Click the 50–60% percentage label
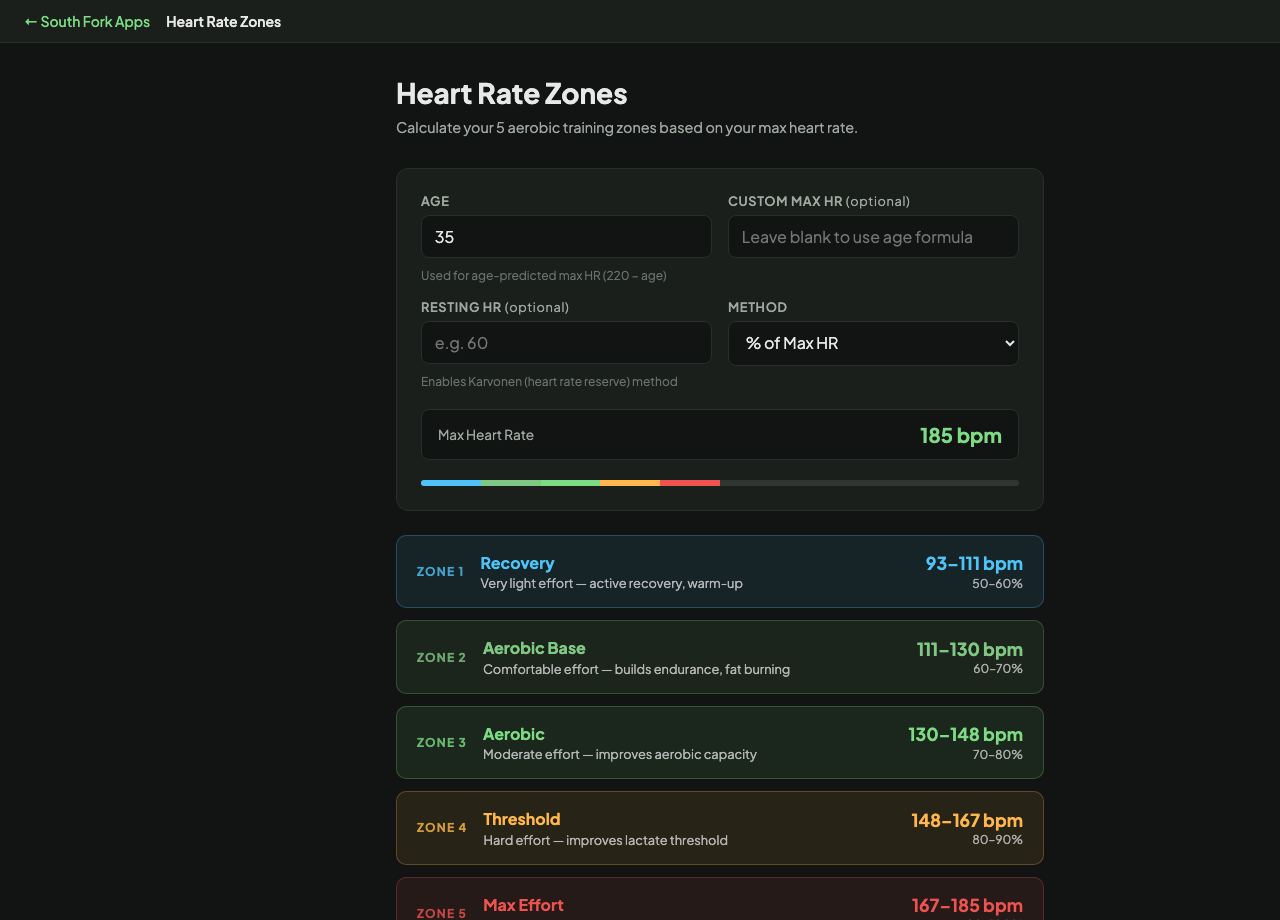 [997, 583]
